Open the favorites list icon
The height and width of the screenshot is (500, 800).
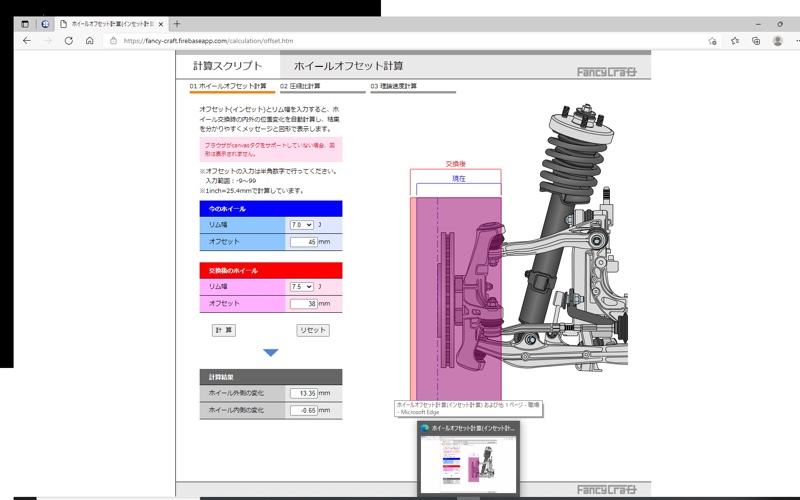coord(735,41)
